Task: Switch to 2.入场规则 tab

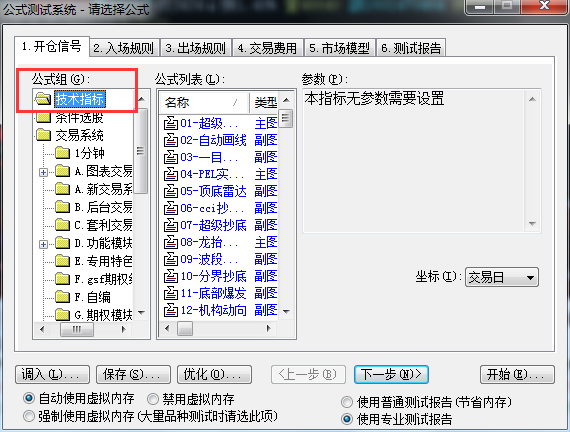Action: pos(124,48)
